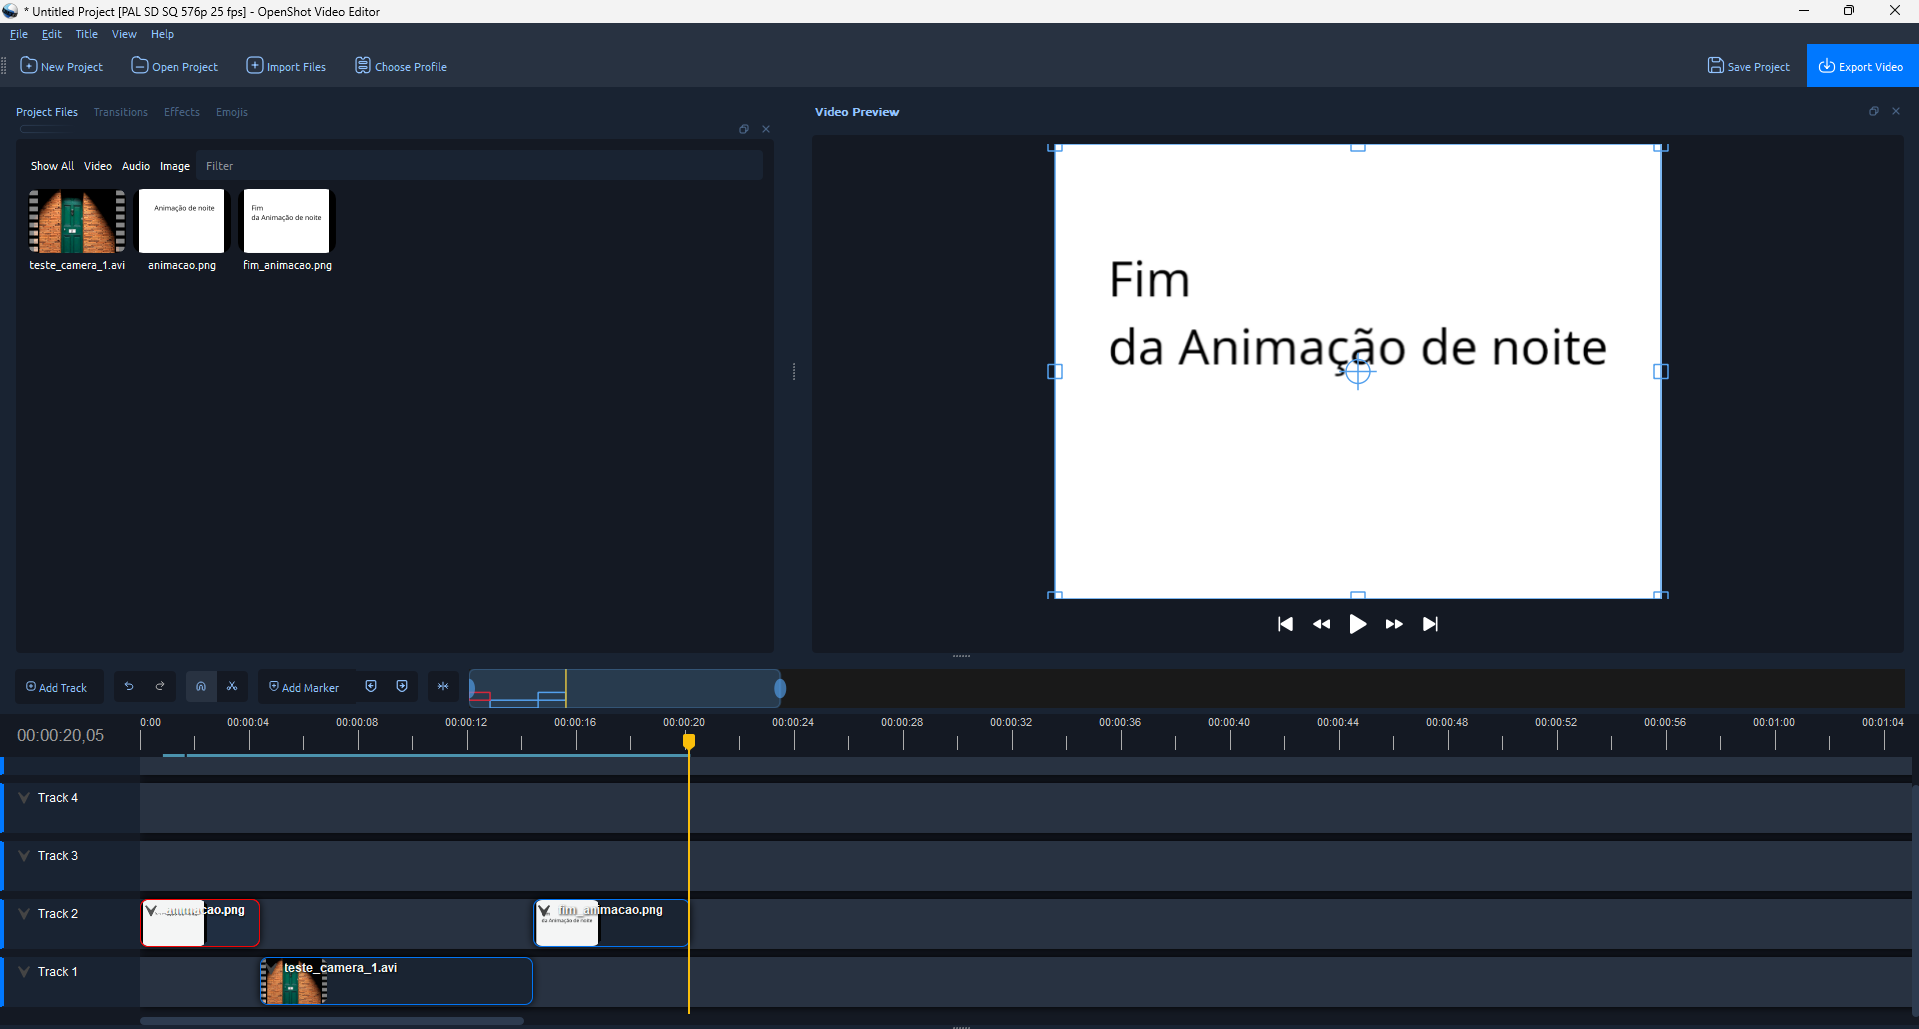Click the yellow playhead marker on ruler
The height and width of the screenshot is (1029, 1919).
(689, 741)
